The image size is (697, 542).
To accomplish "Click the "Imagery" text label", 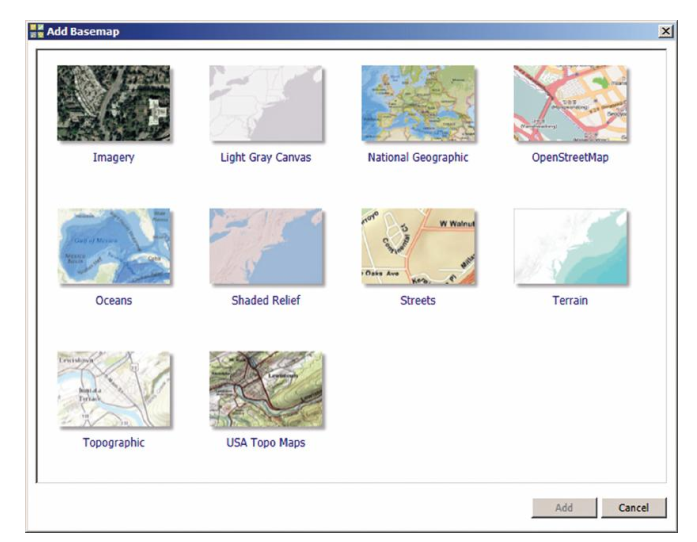I will [x=113, y=158].
